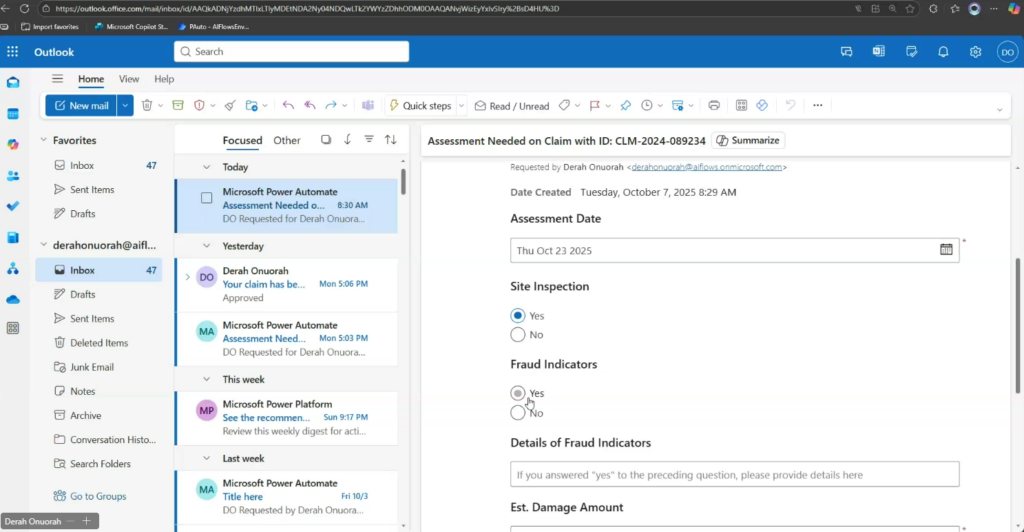Click the Reply arrow icon in toolbar
Screen dimensions: 1024x532
pos(288,105)
